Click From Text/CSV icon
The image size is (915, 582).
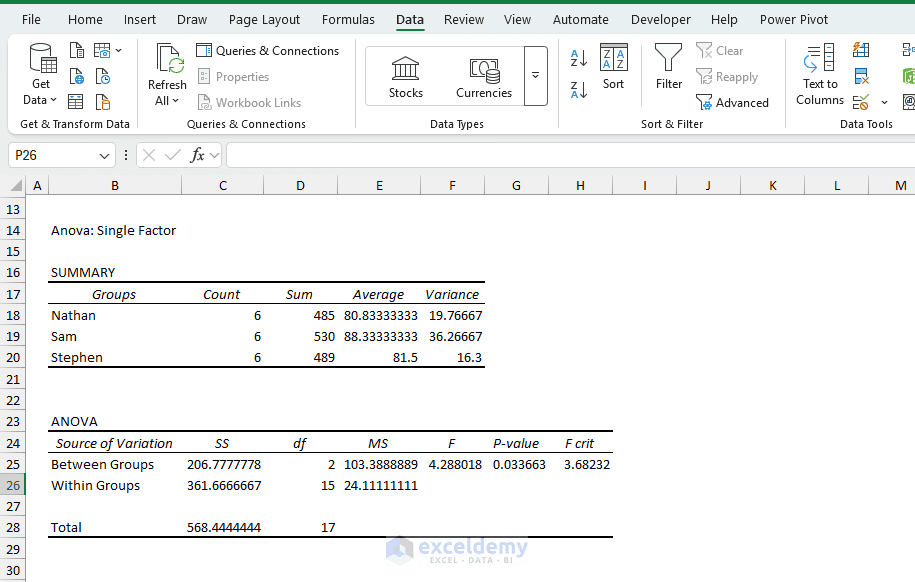click(x=76, y=50)
